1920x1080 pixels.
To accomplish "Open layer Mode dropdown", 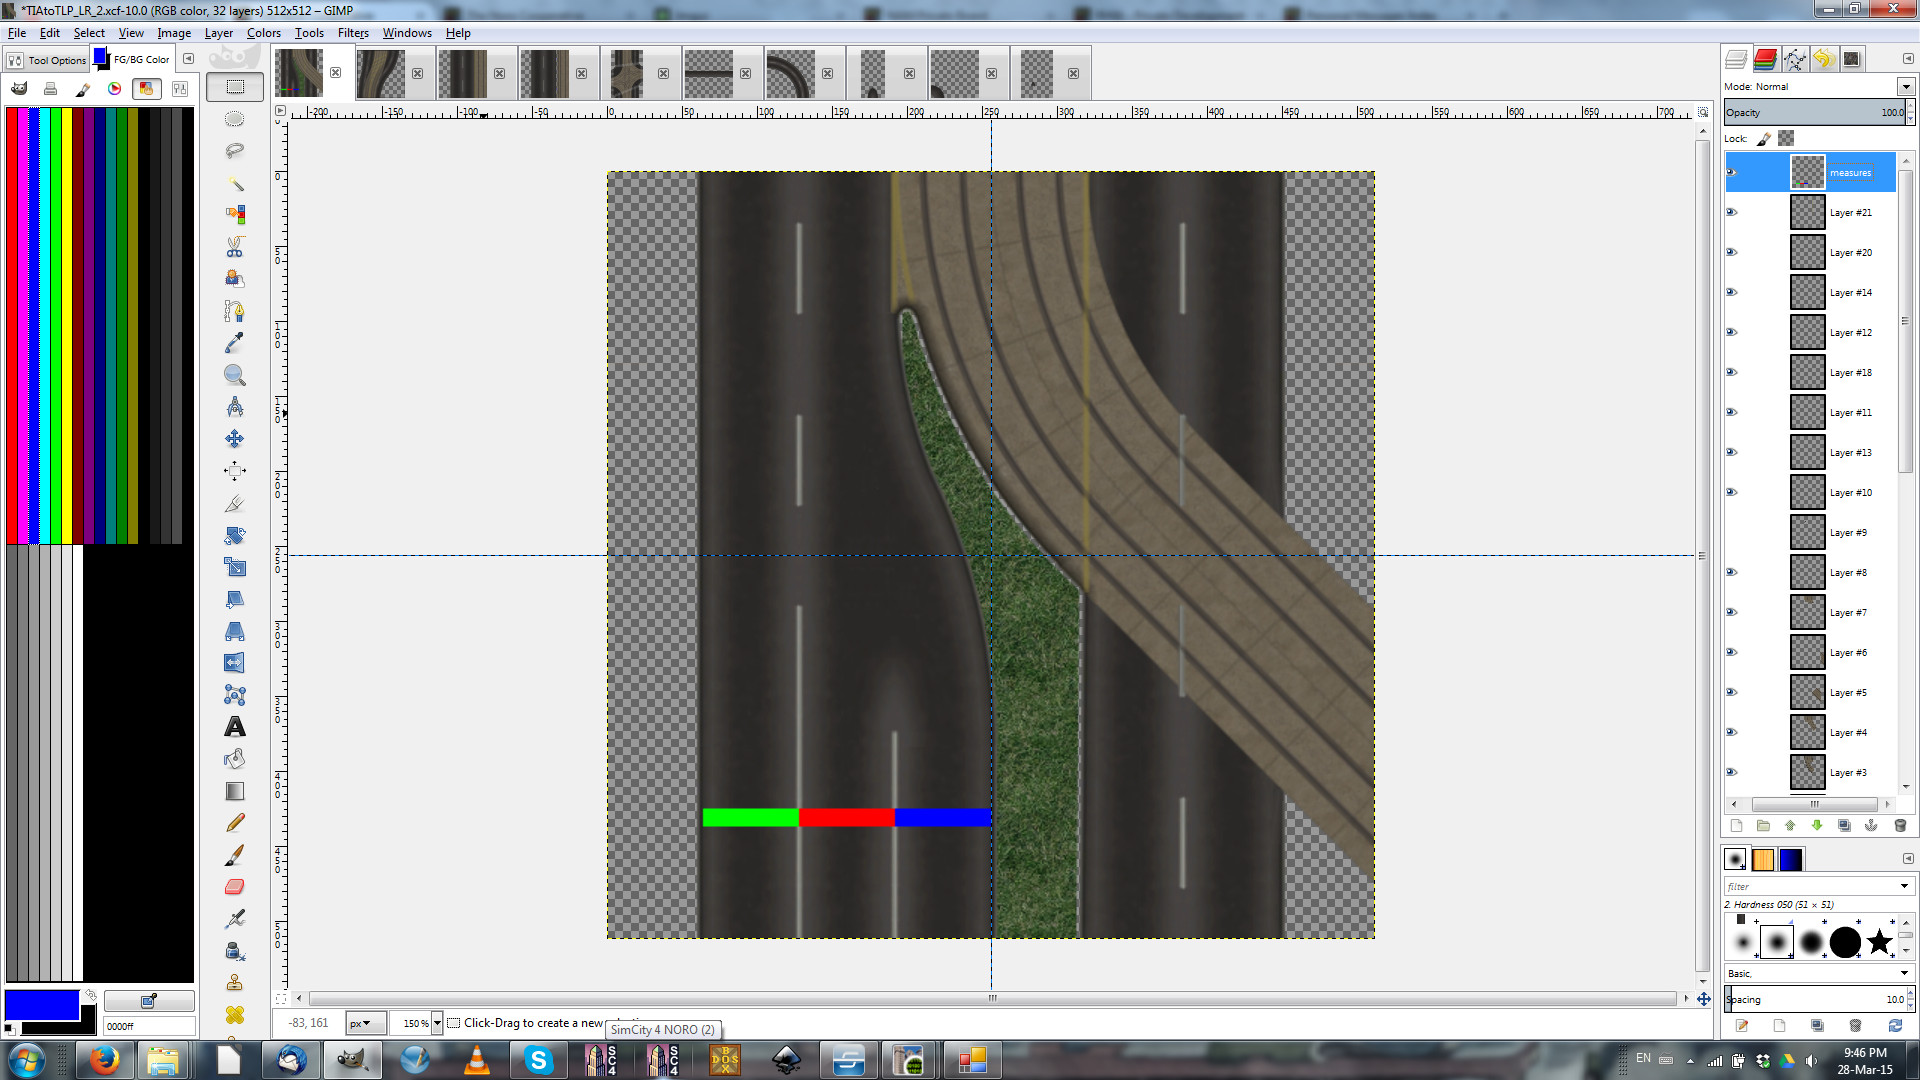I will tap(1906, 87).
